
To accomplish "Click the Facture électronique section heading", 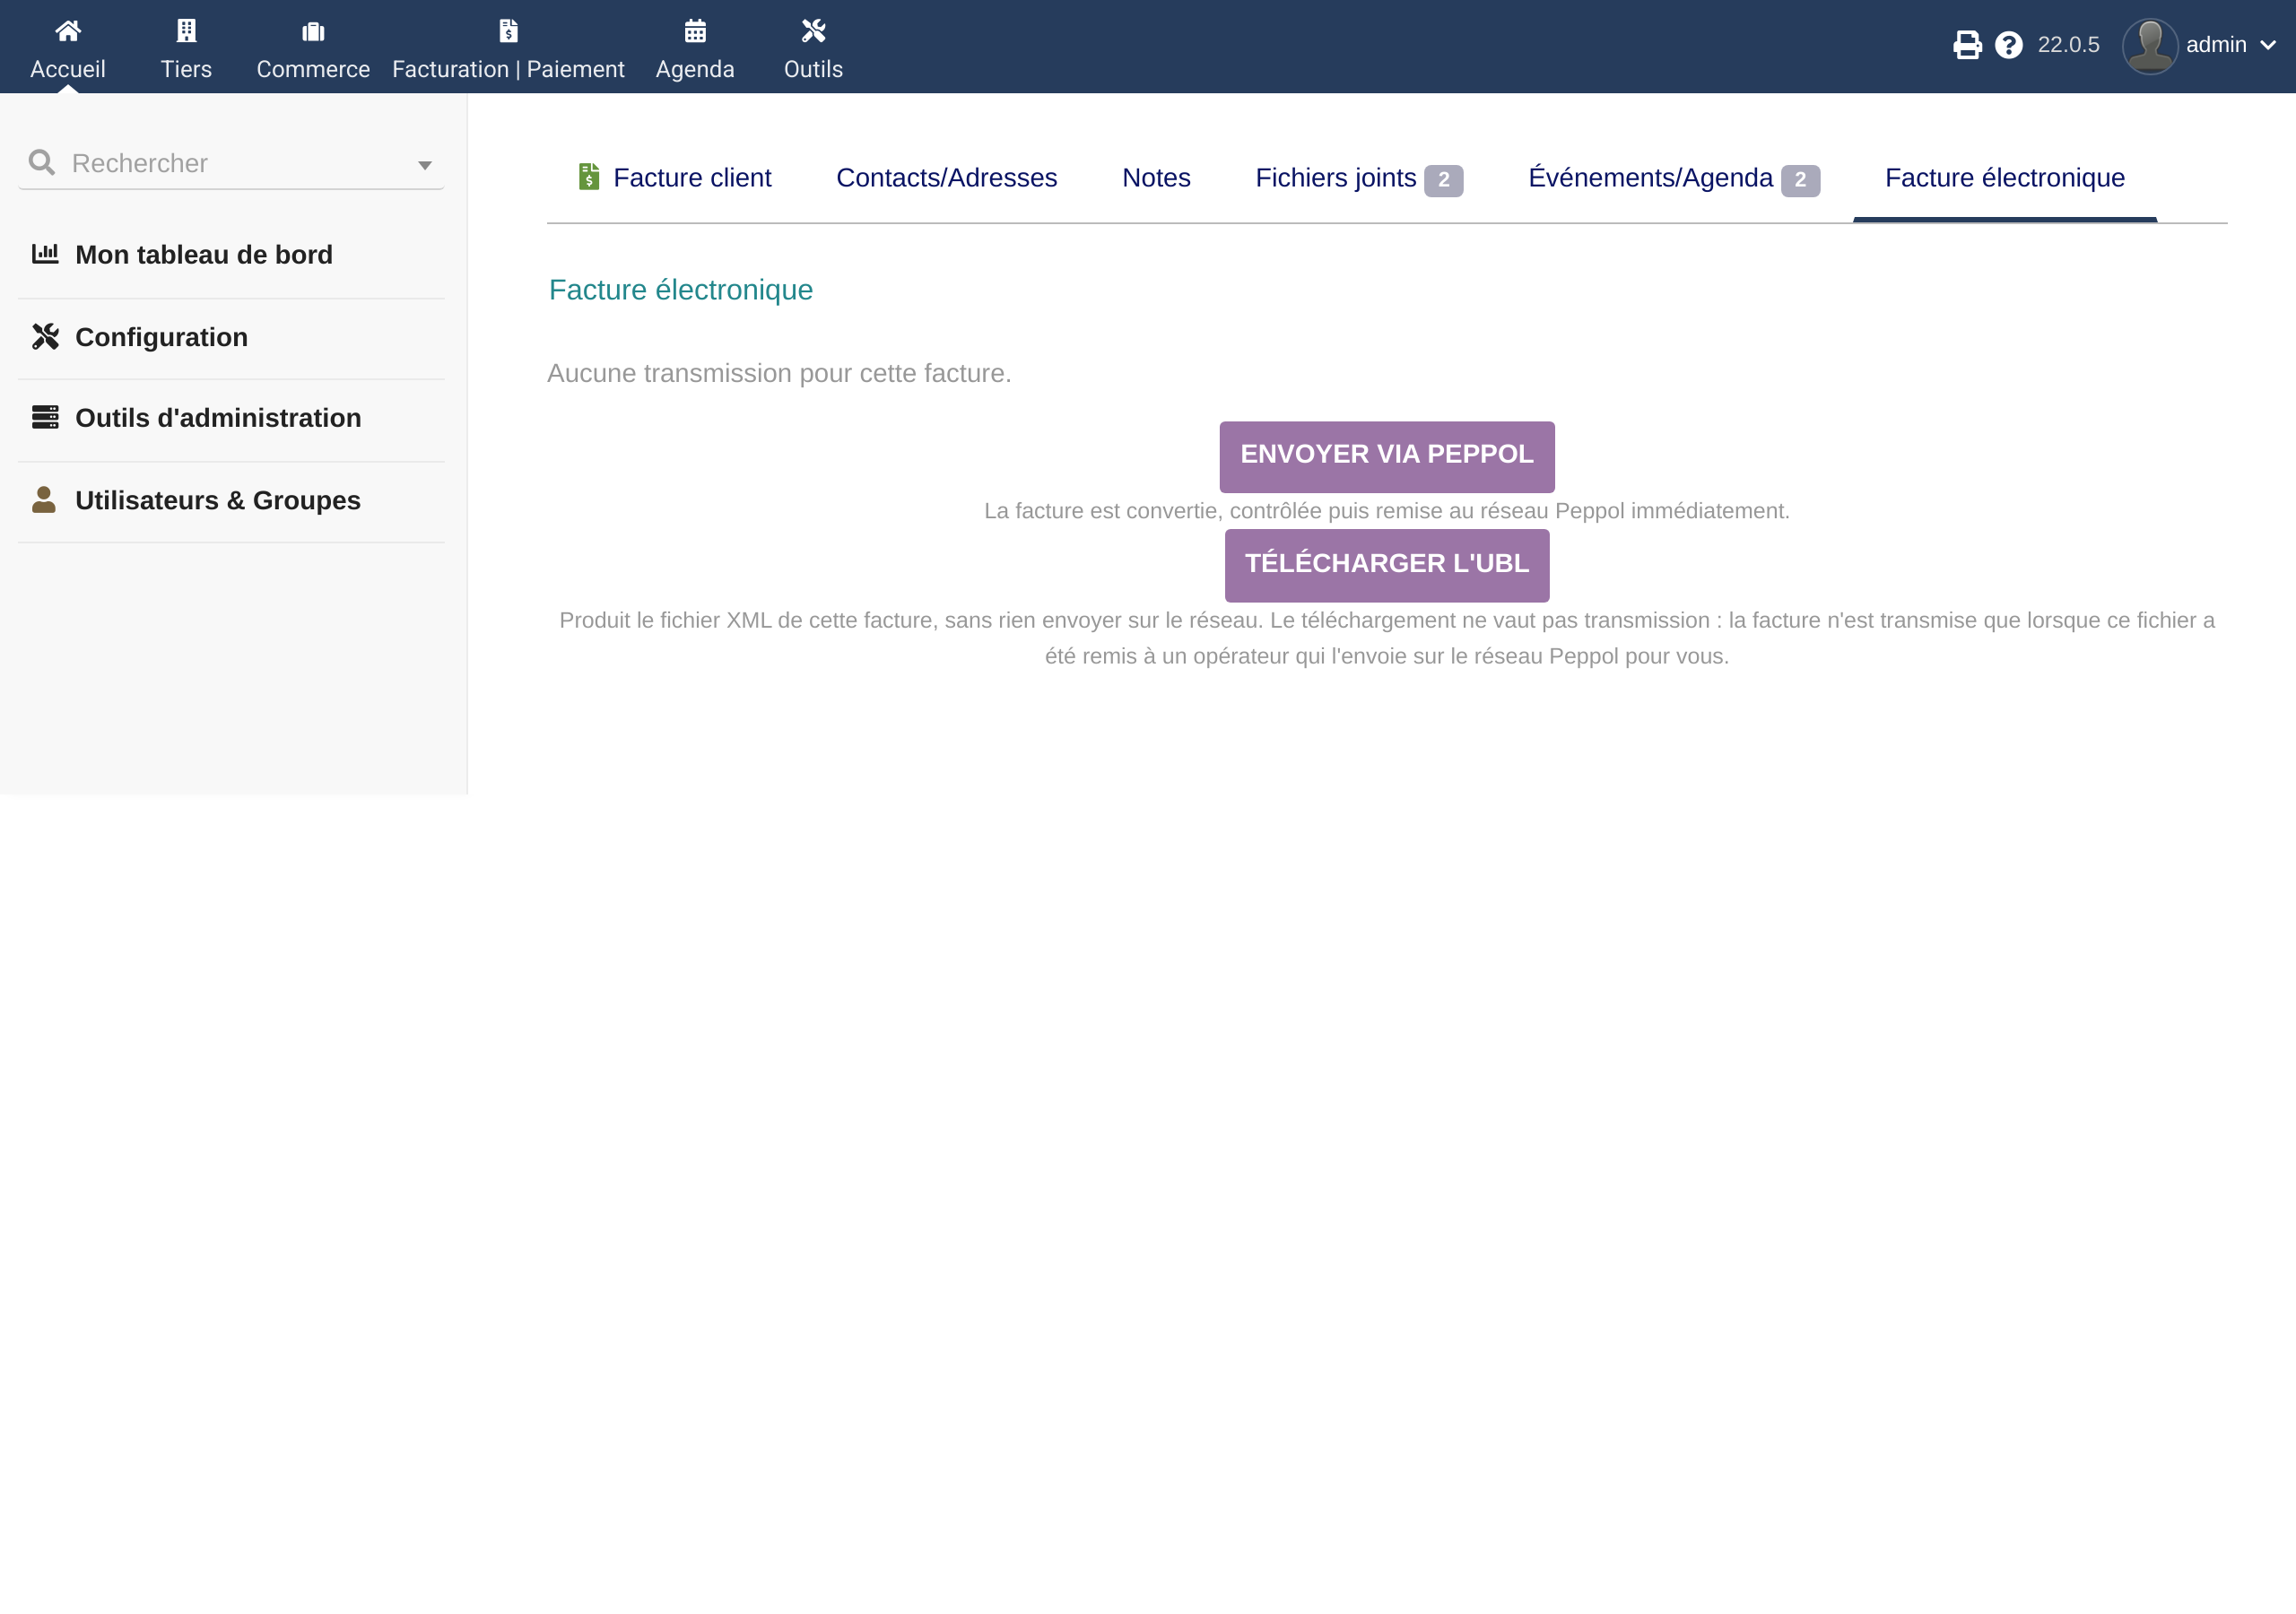I will [681, 290].
